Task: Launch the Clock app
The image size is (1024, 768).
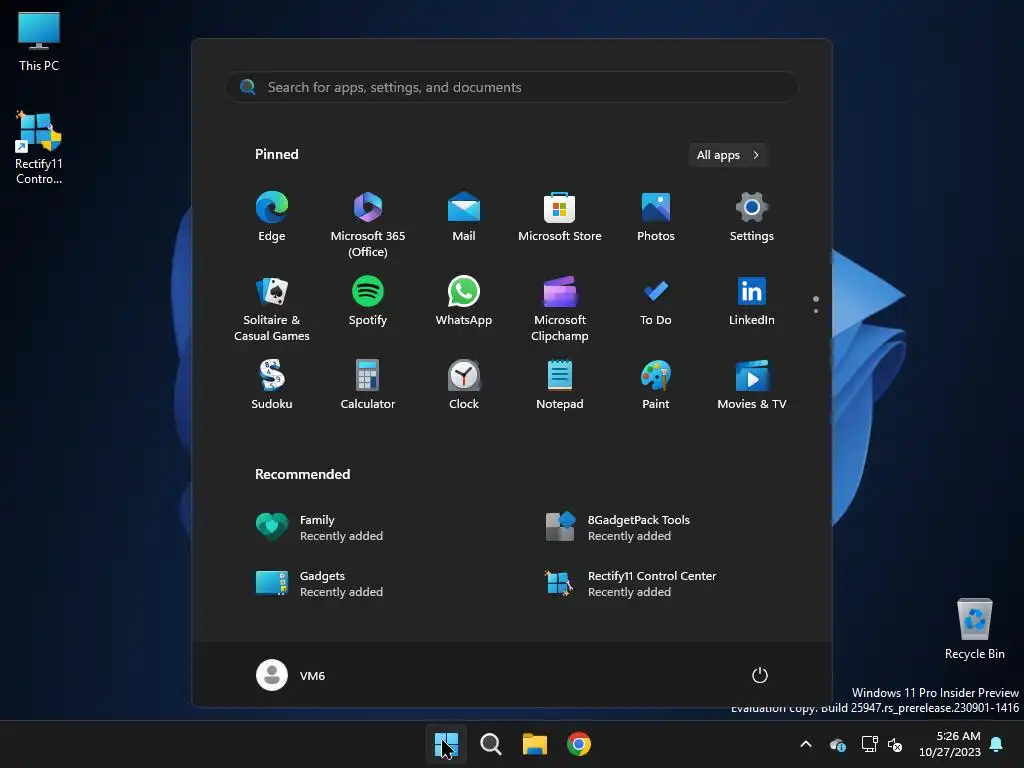Action: click(464, 385)
